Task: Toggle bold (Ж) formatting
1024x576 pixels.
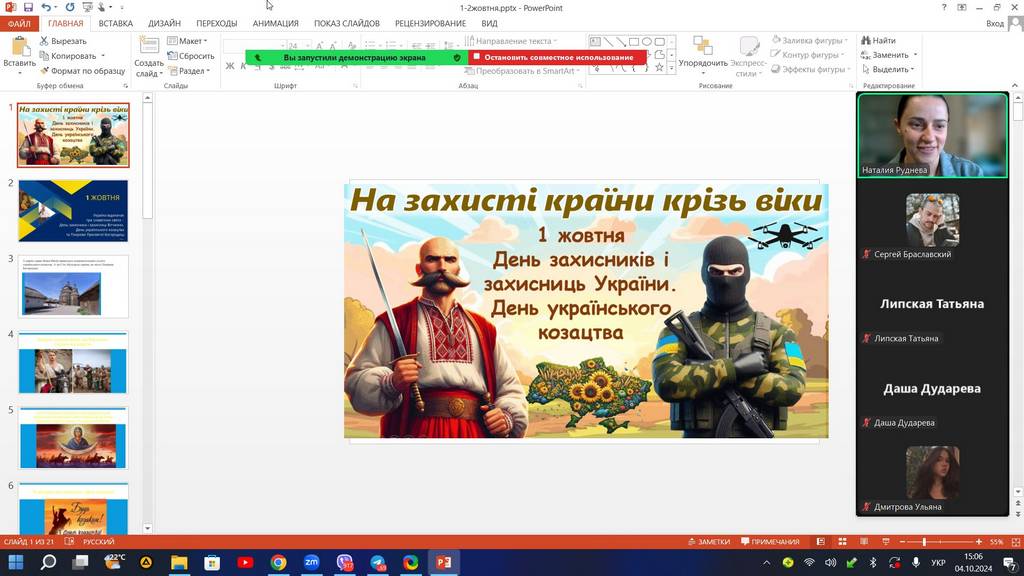Action: pos(230,66)
